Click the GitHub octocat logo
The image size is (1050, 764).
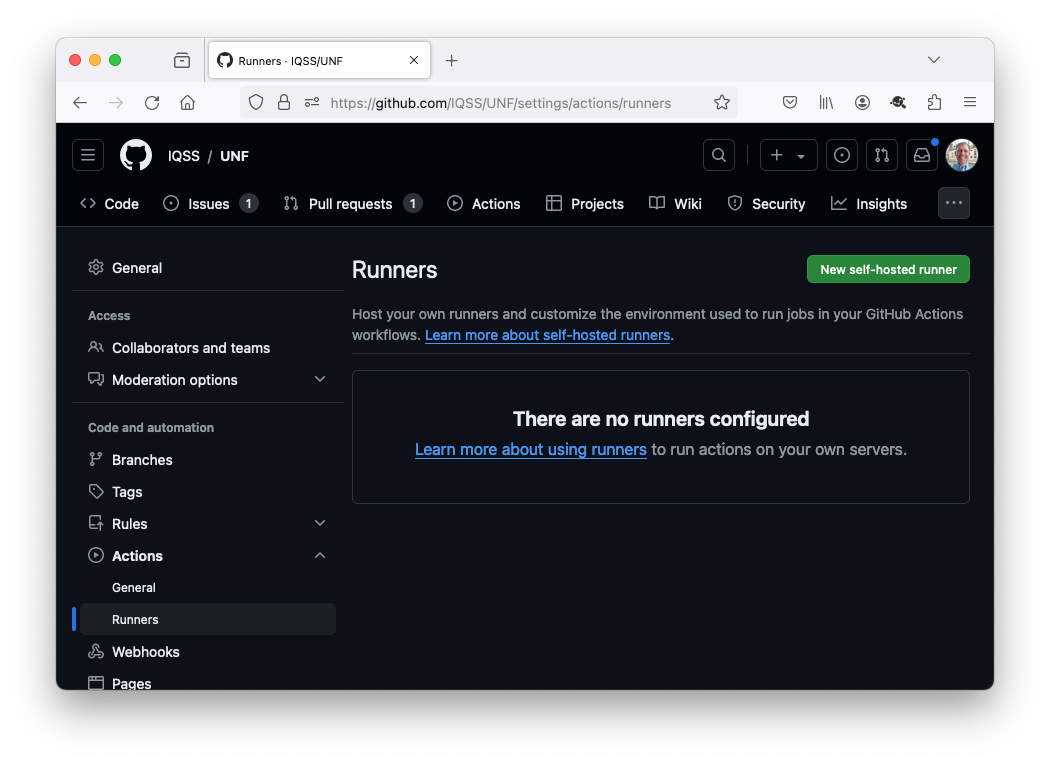tap(136, 155)
